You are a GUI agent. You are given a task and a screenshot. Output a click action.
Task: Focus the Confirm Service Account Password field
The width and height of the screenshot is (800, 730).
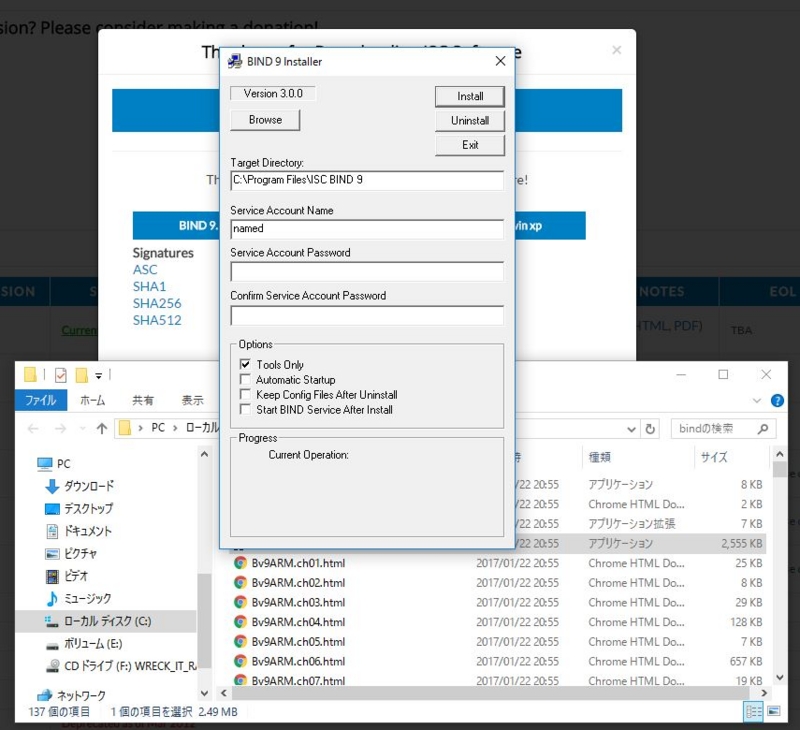367,315
